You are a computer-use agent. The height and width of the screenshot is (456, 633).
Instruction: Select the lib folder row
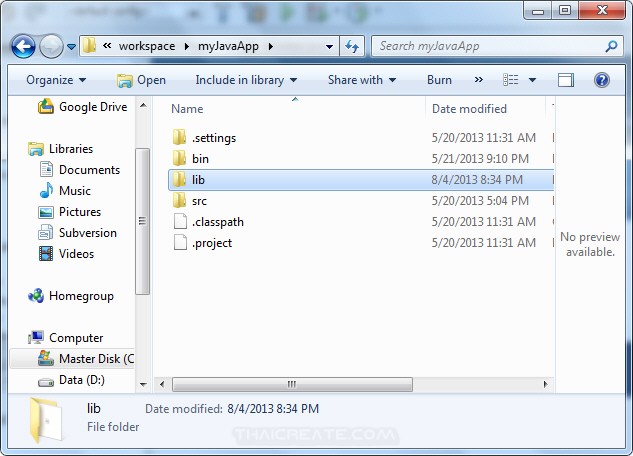(x=361, y=180)
